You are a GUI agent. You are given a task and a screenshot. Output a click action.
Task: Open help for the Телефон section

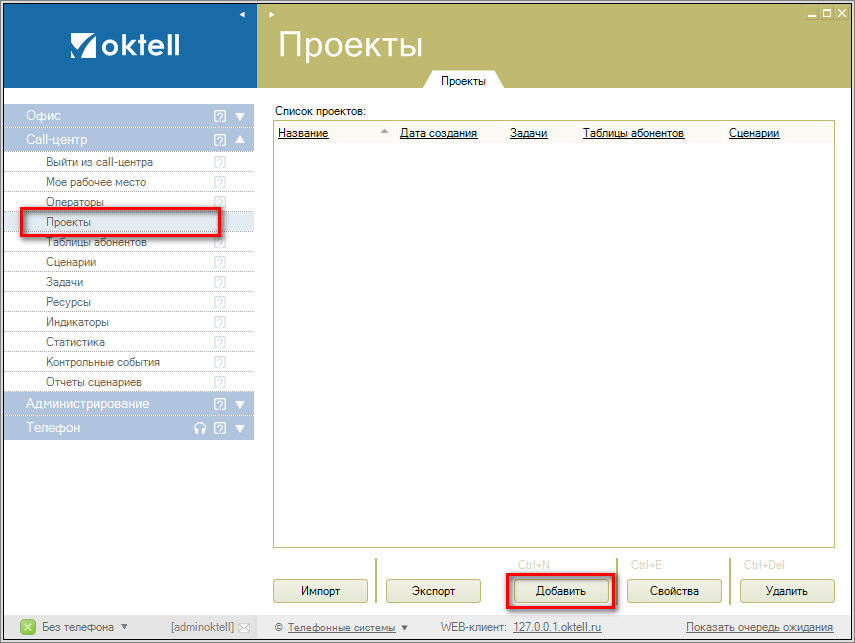pos(220,428)
